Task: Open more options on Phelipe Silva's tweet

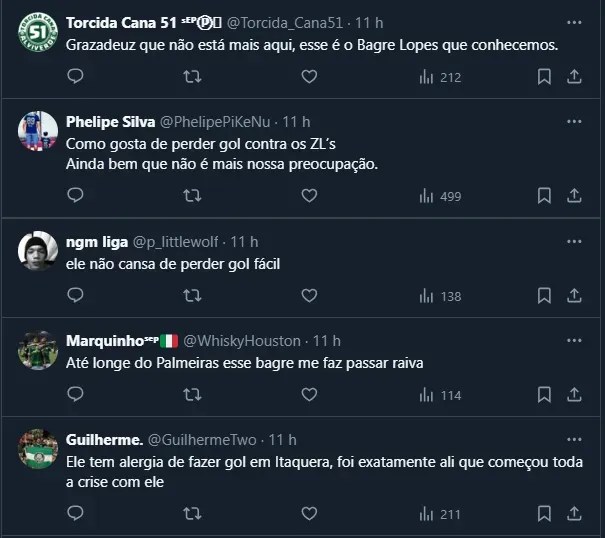Action: pos(574,121)
